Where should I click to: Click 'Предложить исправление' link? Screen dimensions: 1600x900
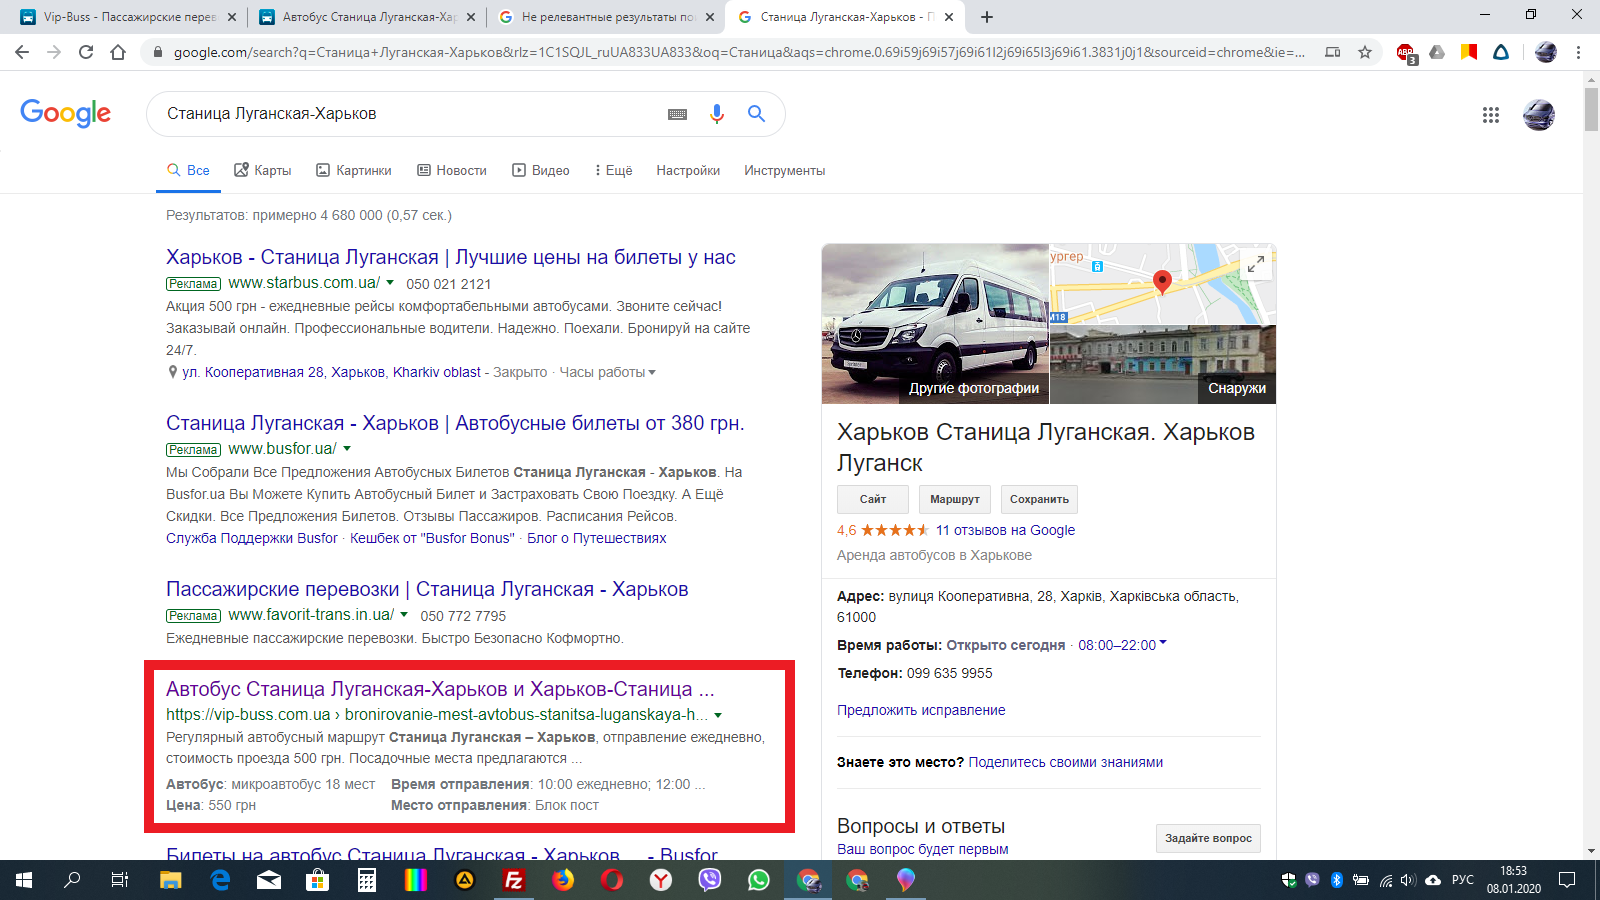tap(921, 710)
